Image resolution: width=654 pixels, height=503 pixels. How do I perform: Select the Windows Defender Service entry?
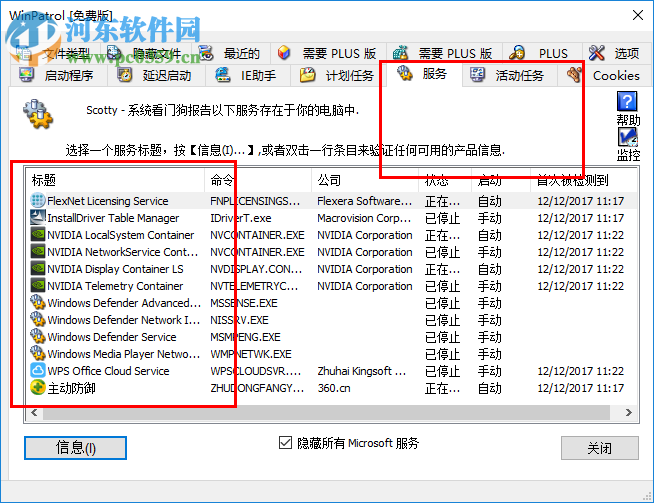[x=332, y=337]
